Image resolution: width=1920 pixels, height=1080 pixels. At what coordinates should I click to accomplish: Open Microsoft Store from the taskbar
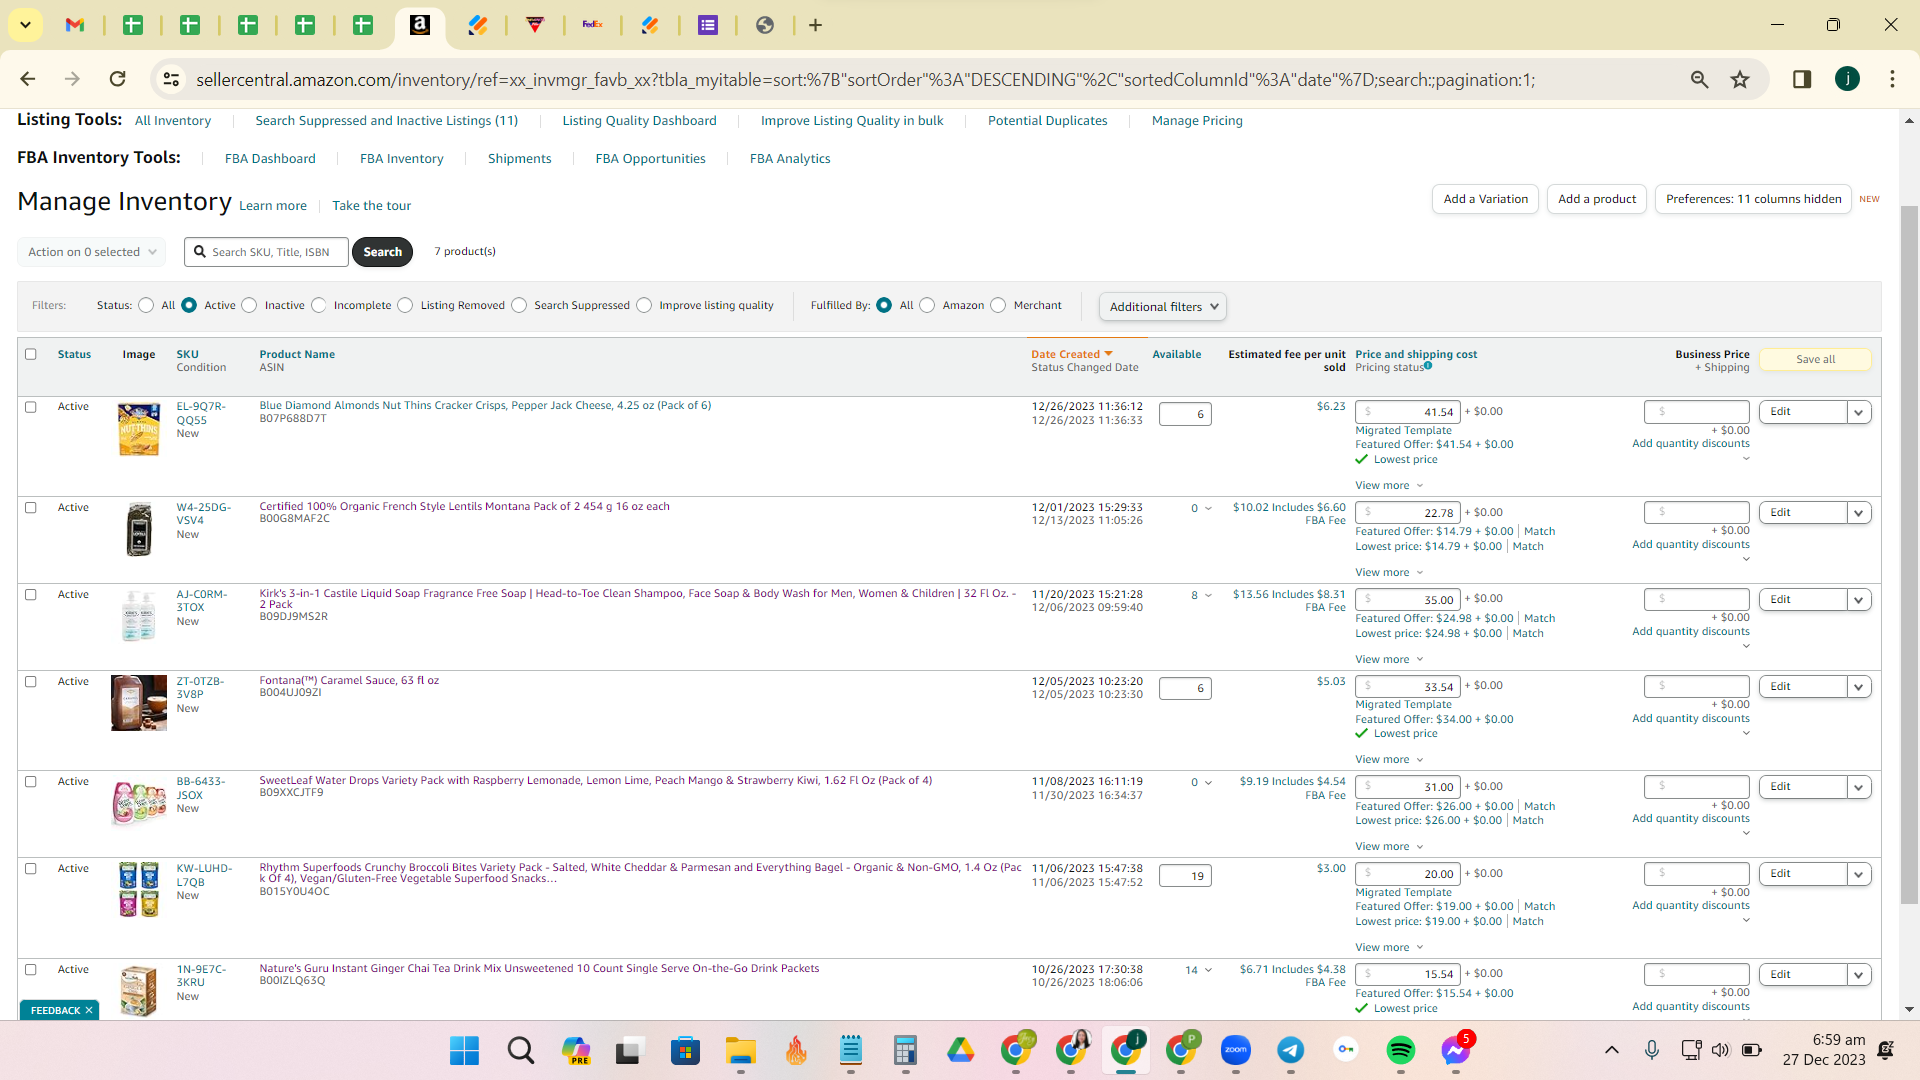point(685,1050)
